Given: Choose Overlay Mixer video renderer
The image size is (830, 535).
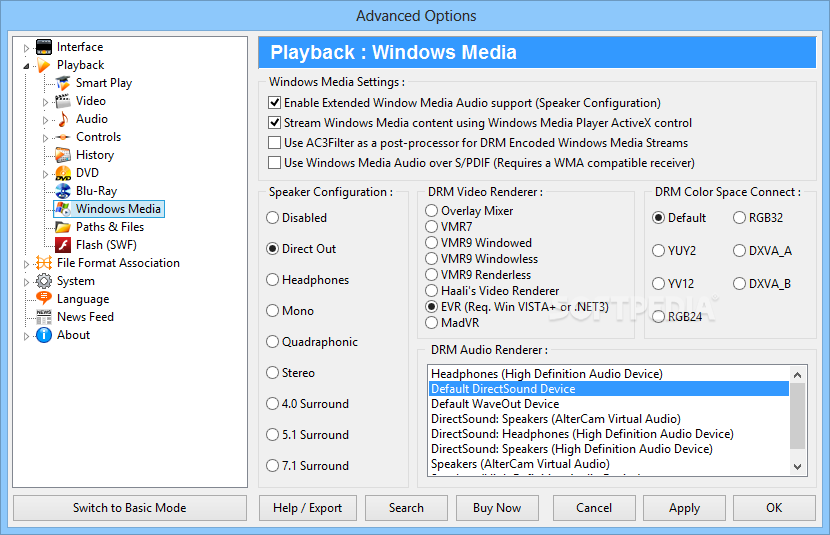Looking at the screenshot, I should (x=431, y=211).
